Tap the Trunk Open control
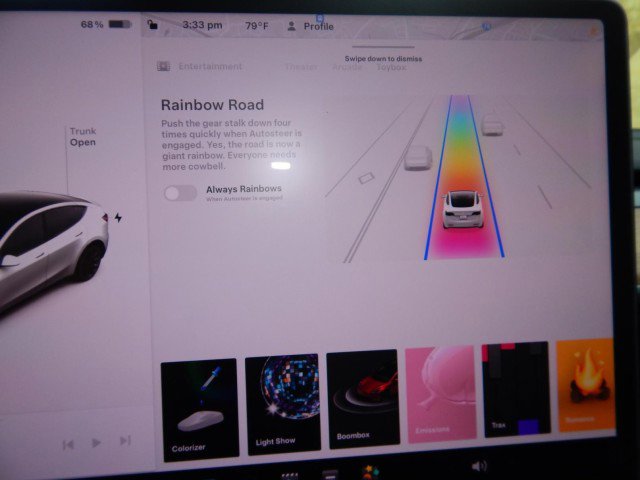 (82, 136)
